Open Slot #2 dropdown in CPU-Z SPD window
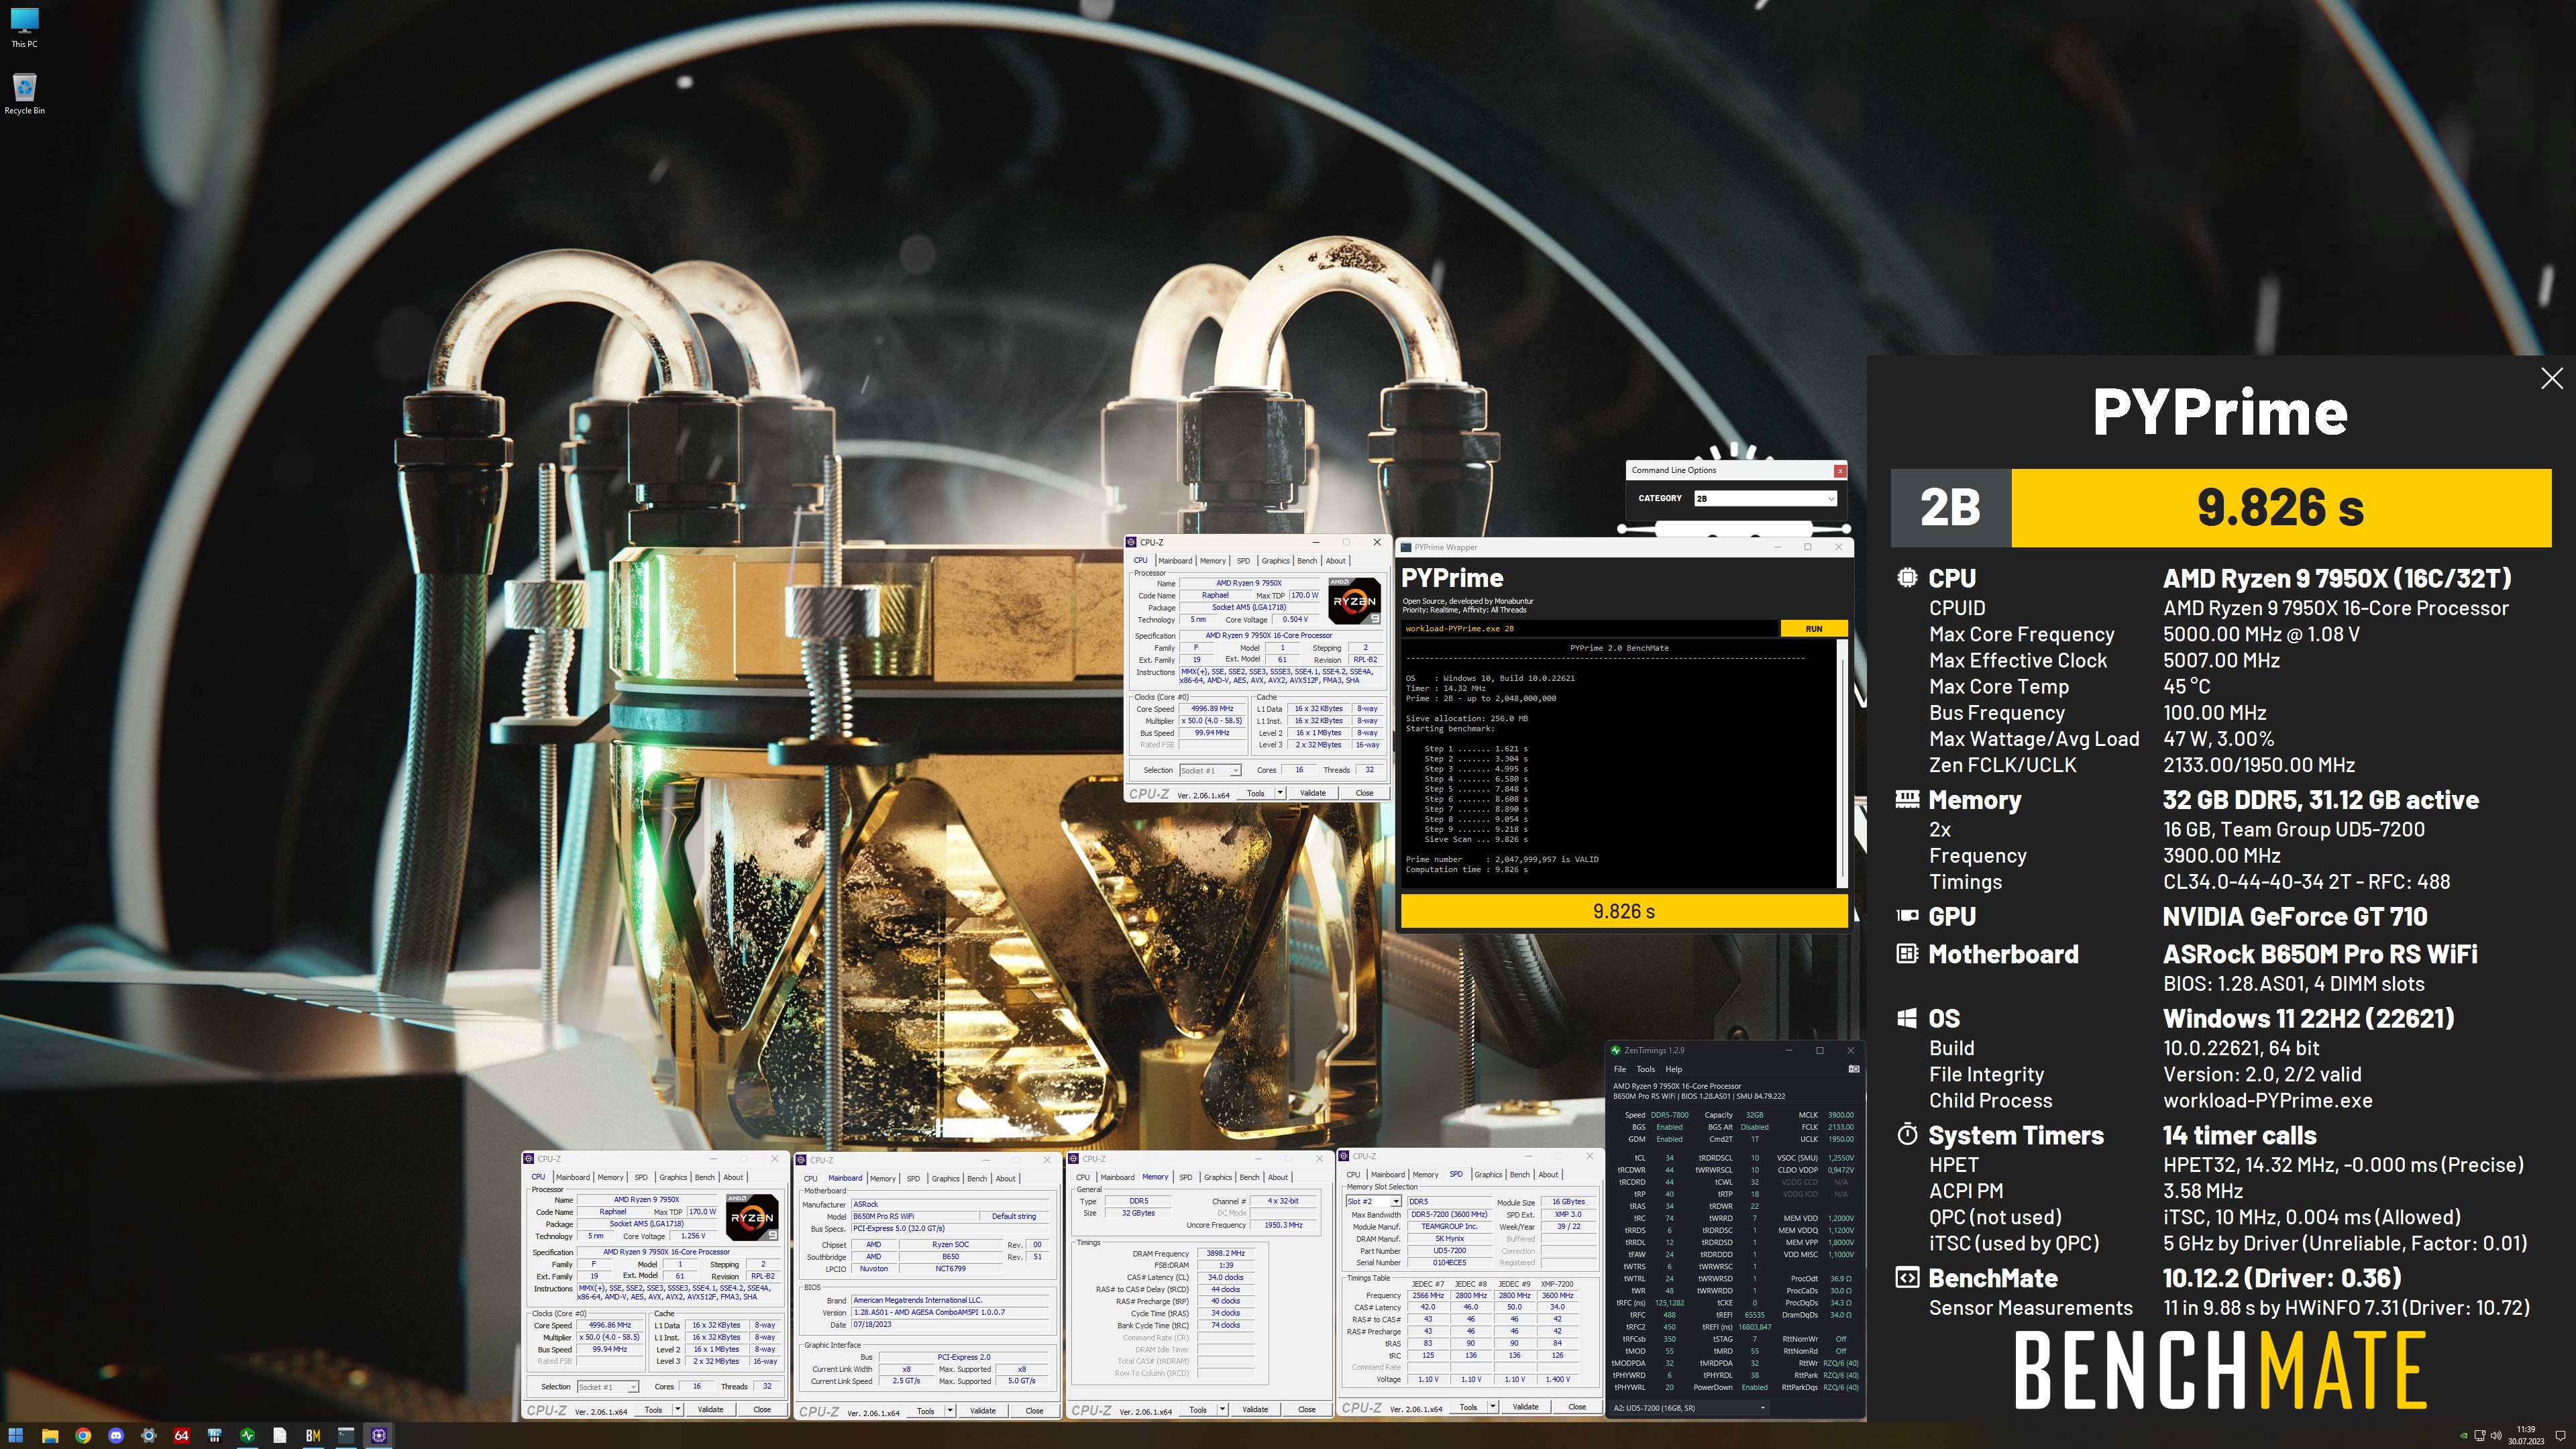Screen dimensions: 2576x1449 coord(1373,1201)
